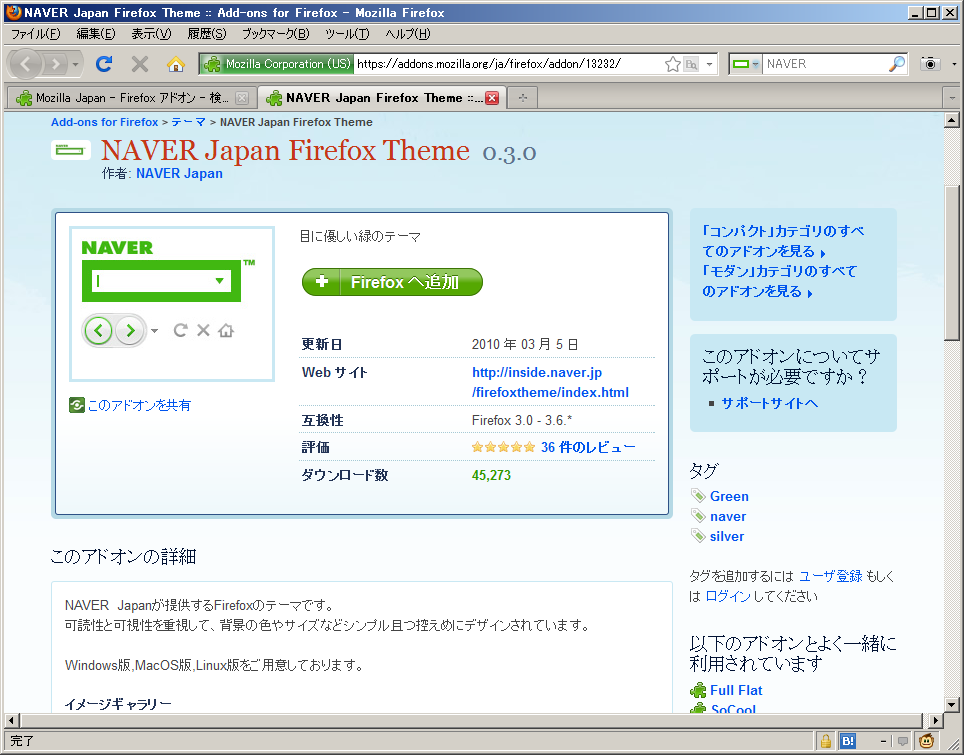Close the NAVER Japan Firefox Theme tab

coord(492,98)
